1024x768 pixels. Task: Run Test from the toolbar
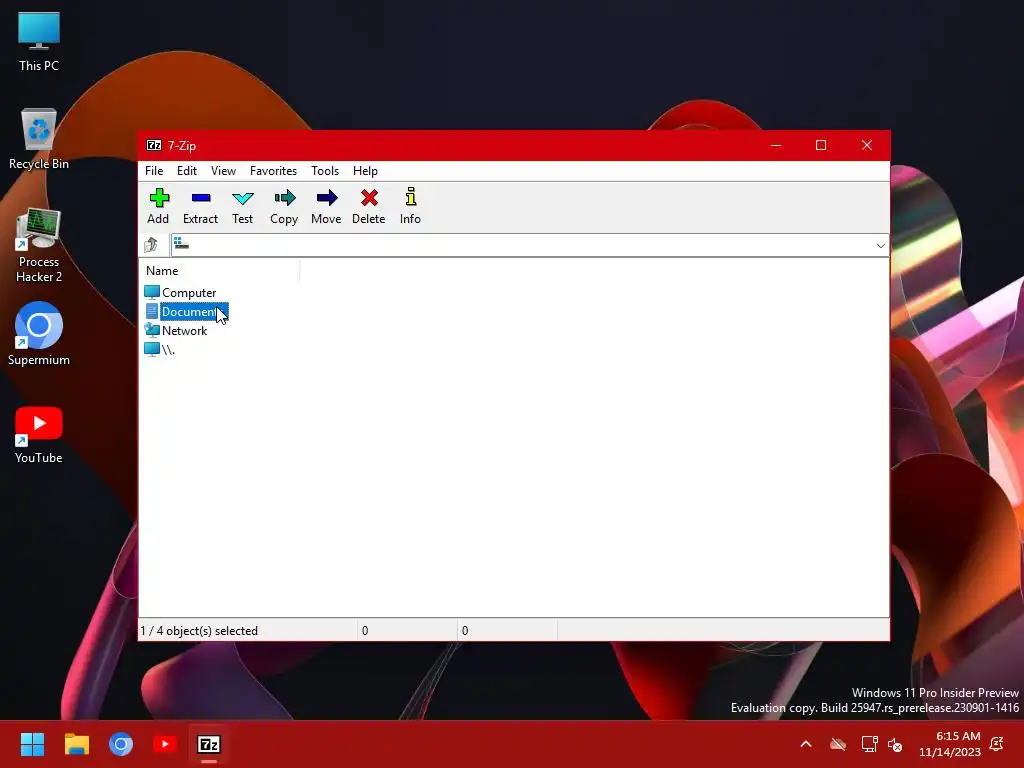point(242,206)
